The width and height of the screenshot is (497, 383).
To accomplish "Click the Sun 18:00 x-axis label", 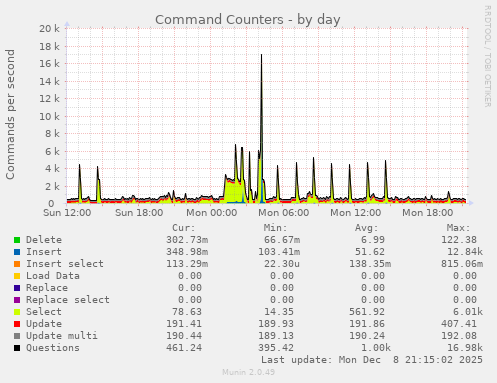I will point(139,213).
